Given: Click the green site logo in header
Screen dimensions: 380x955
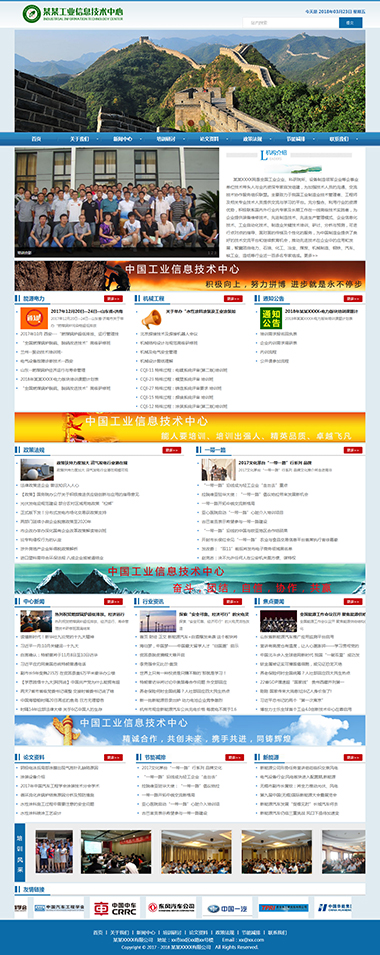Looking at the screenshot, I should [x=73, y=14].
